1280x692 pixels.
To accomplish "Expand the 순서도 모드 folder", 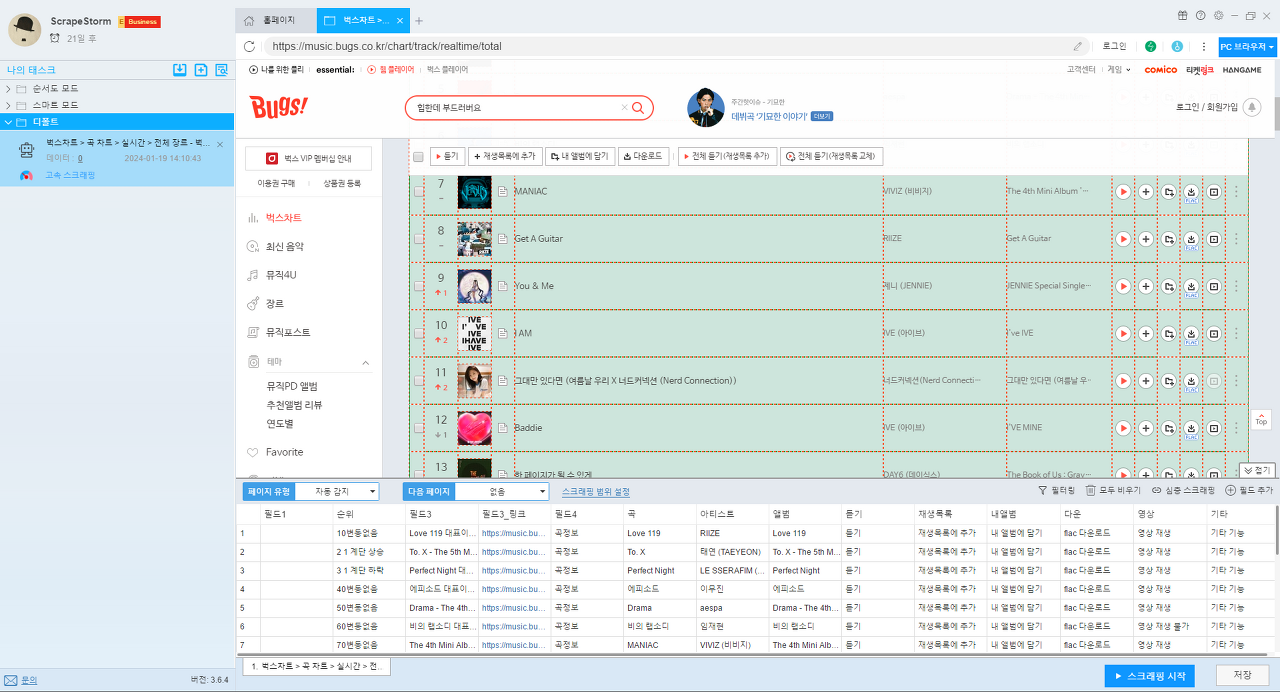I will [9, 89].
